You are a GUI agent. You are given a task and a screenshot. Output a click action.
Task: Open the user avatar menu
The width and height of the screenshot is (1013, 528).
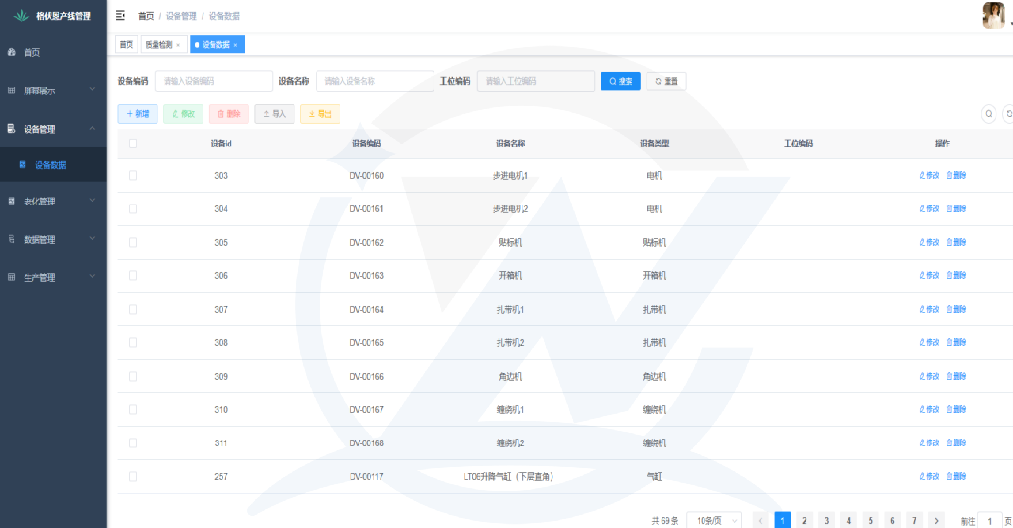click(x=993, y=16)
